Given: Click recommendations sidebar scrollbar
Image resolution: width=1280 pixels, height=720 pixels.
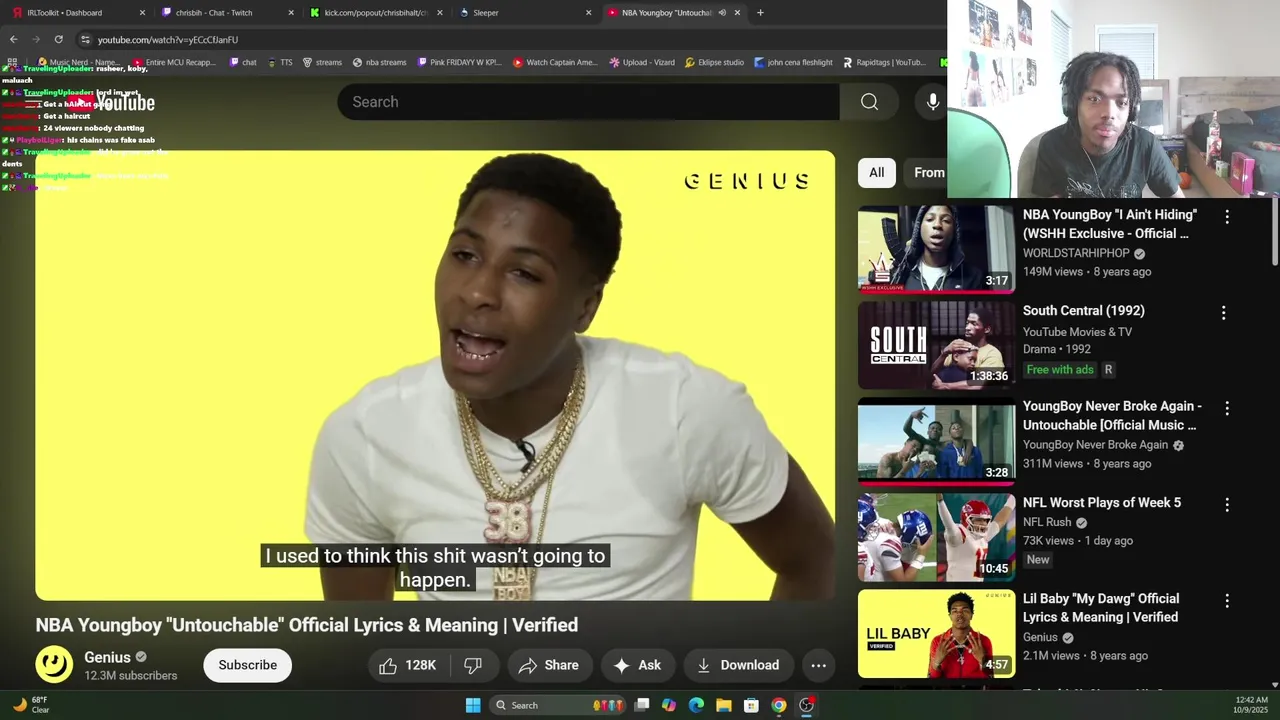Looking at the screenshot, I should pyautogui.click(x=1274, y=232).
